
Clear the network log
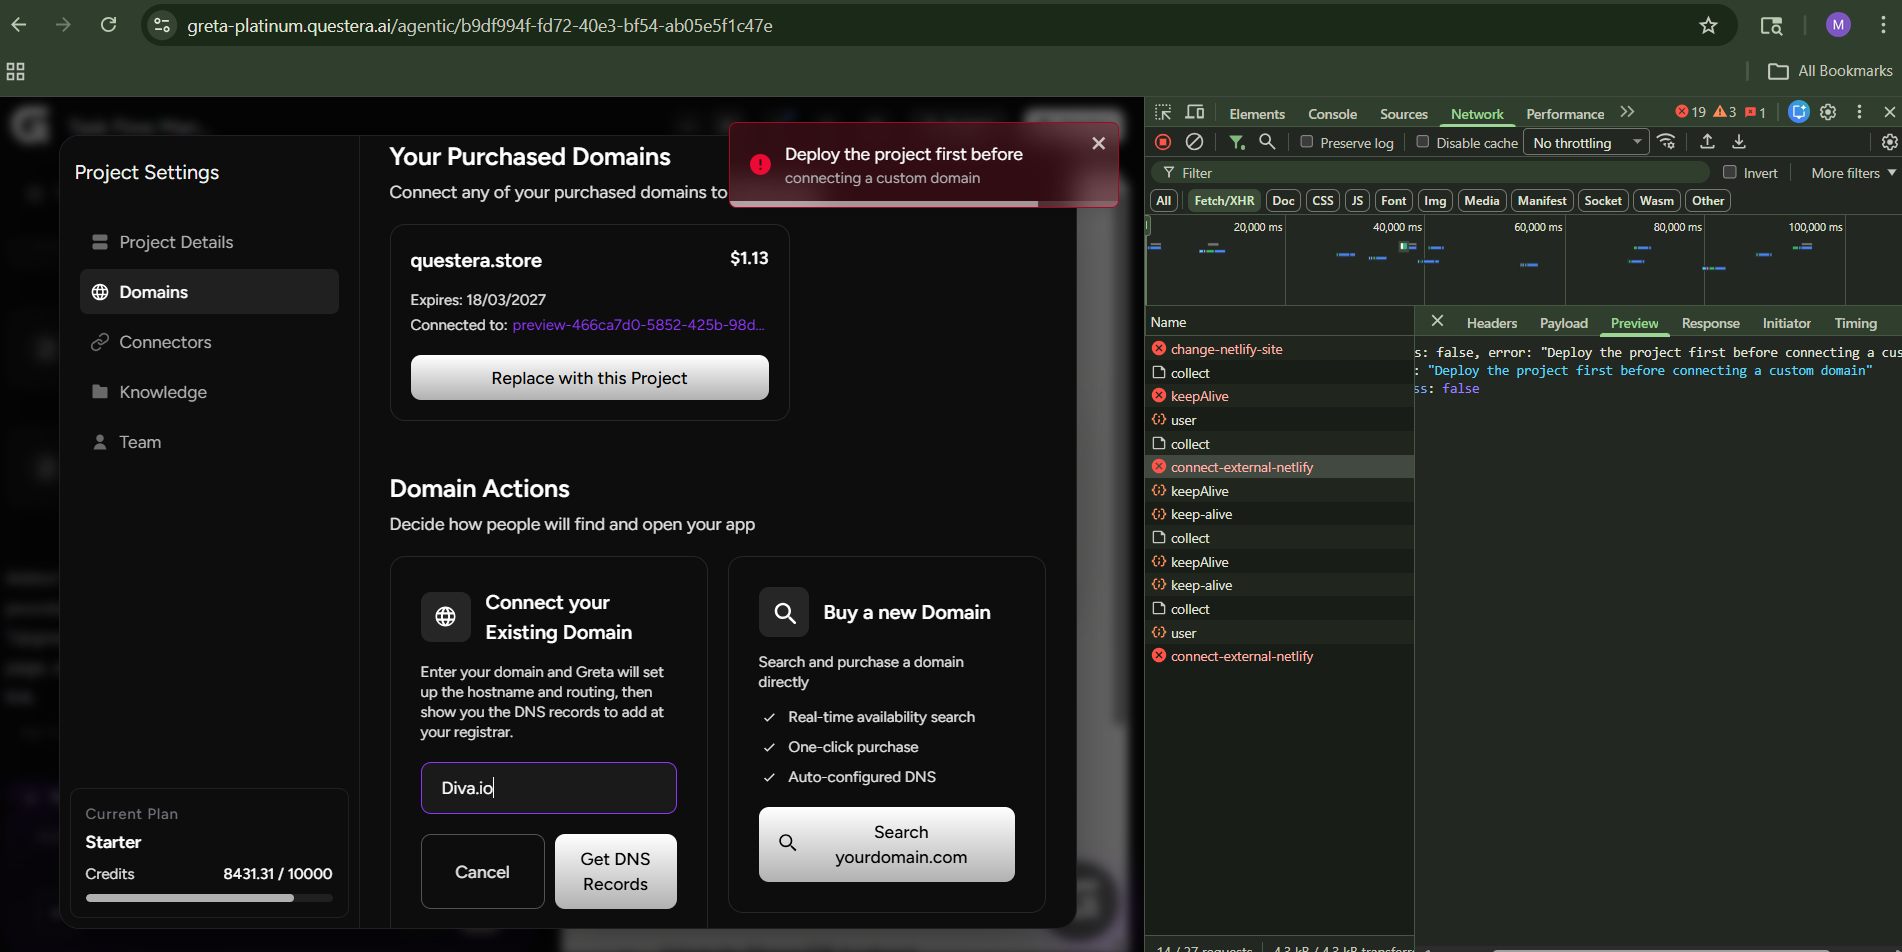click(x=1194, y=142)
